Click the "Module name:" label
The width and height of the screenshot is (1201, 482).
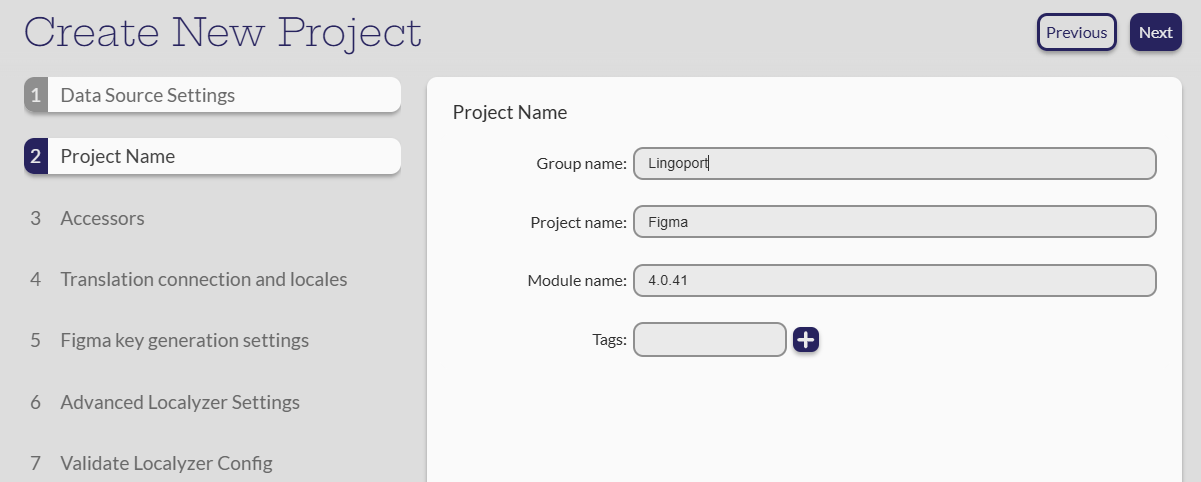[577, 281]
